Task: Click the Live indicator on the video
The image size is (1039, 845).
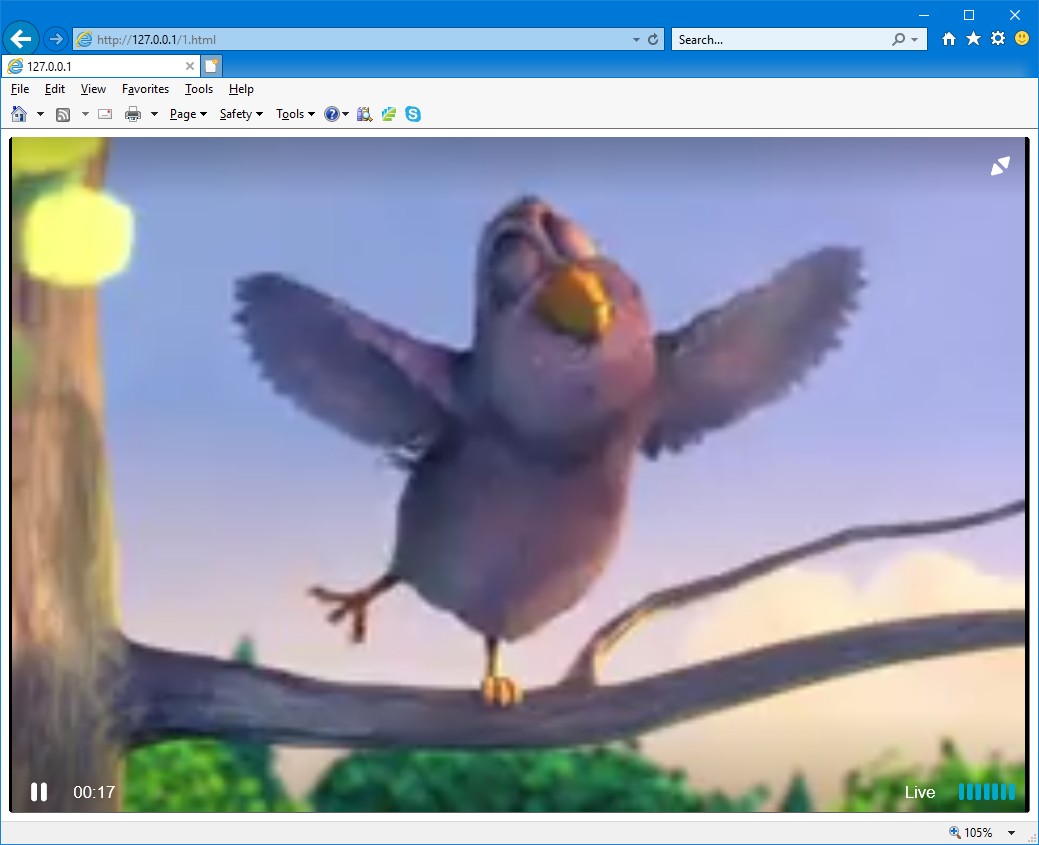Action: coord(920,792)
